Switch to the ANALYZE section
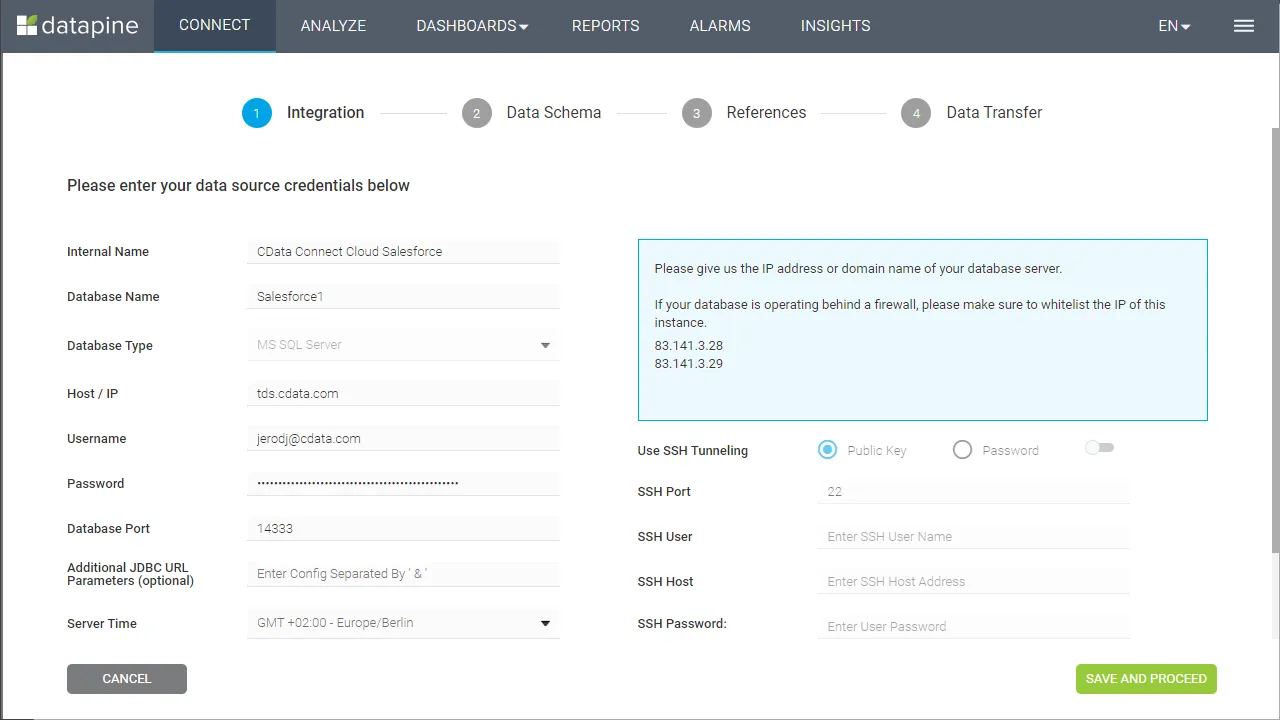The width and height of the screenshot is (1280, 720). pyautogui.click(x=333, y=26)
